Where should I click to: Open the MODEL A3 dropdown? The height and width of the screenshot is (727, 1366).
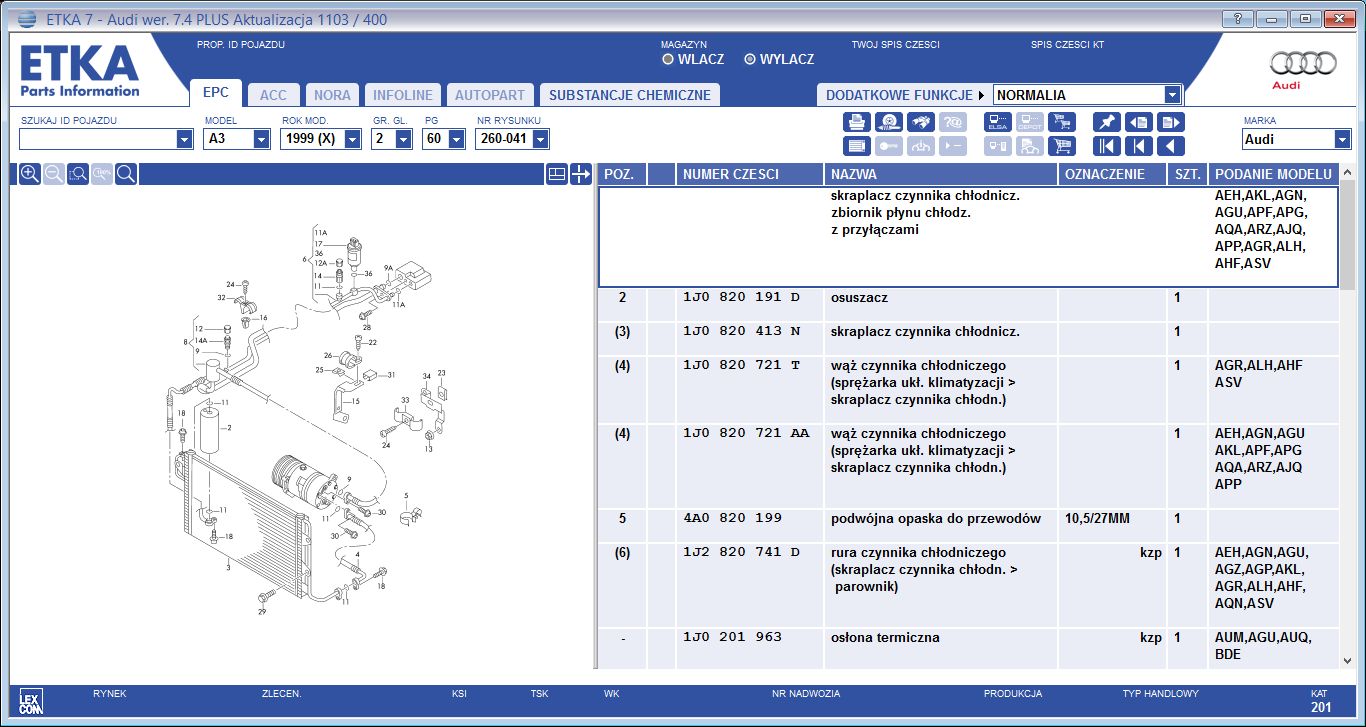point(261,140)
